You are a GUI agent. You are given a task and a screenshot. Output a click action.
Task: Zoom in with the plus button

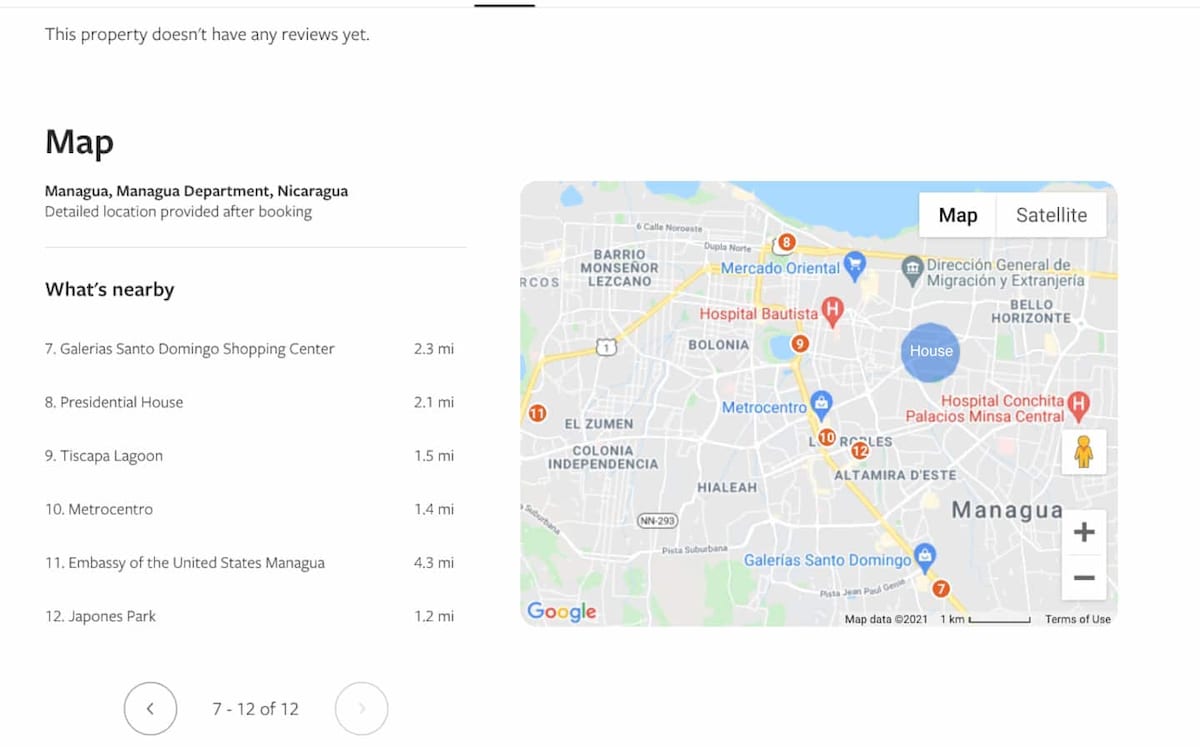pos(1083,532)
